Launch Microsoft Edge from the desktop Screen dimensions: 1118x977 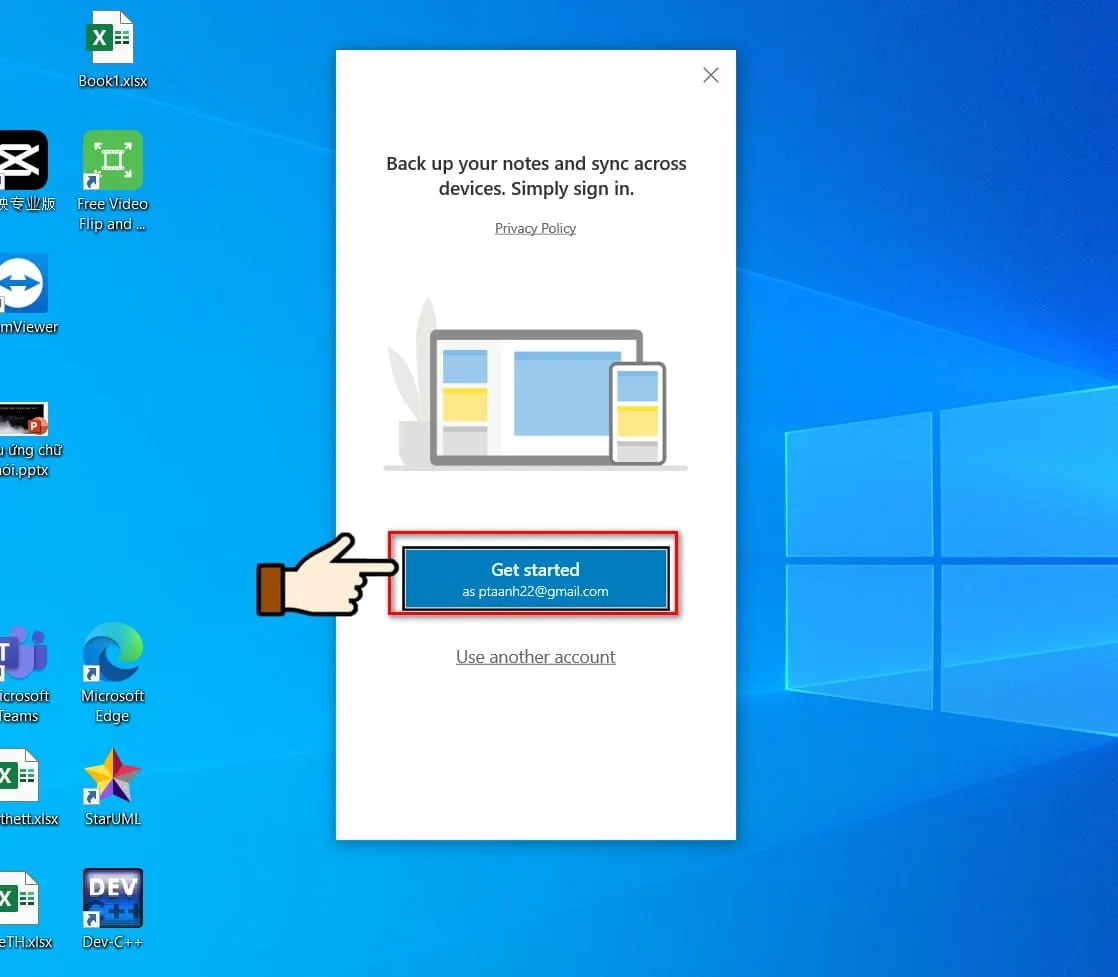(x=112, y=653)
